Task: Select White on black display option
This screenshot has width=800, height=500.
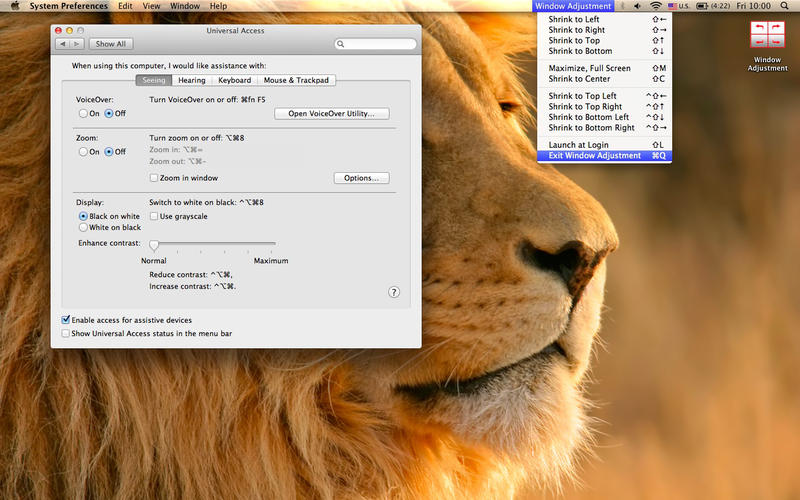Action: tap(83, 228)
